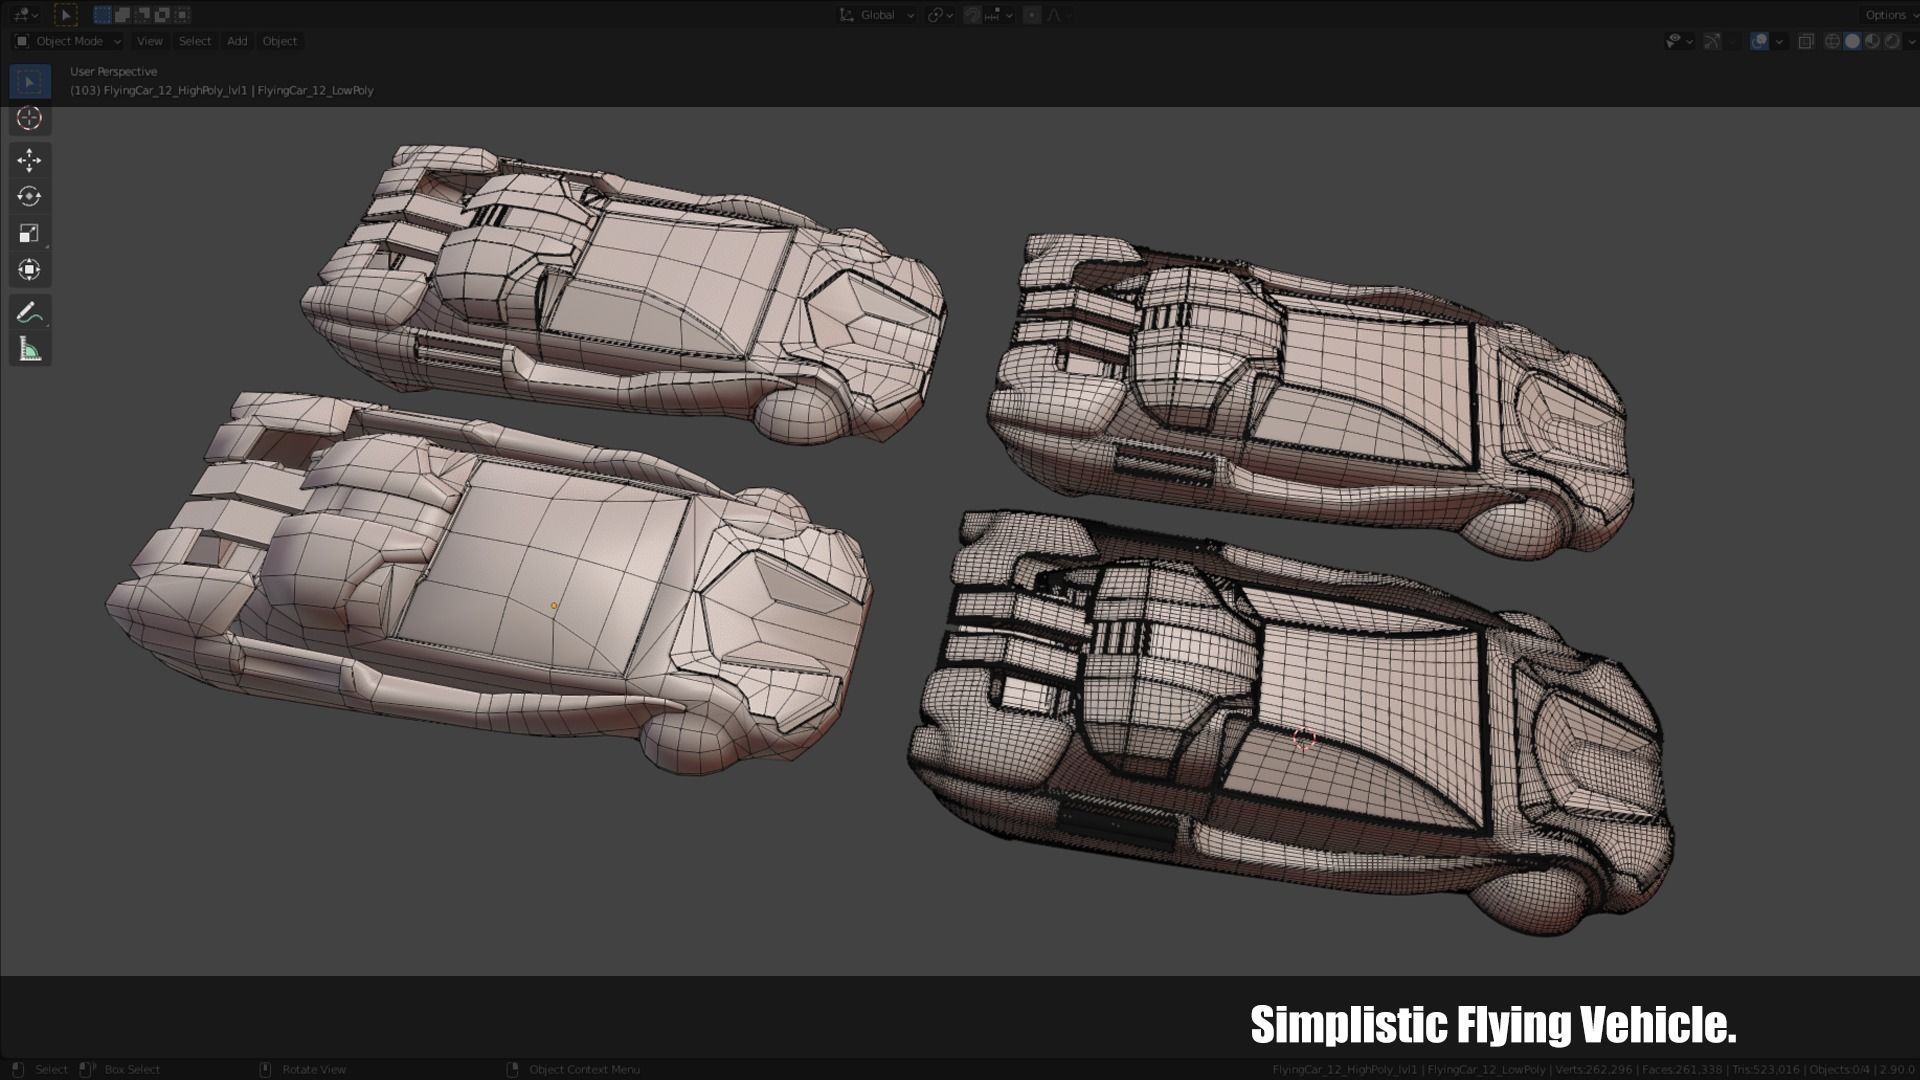Open the Add menu

point(237,41)
